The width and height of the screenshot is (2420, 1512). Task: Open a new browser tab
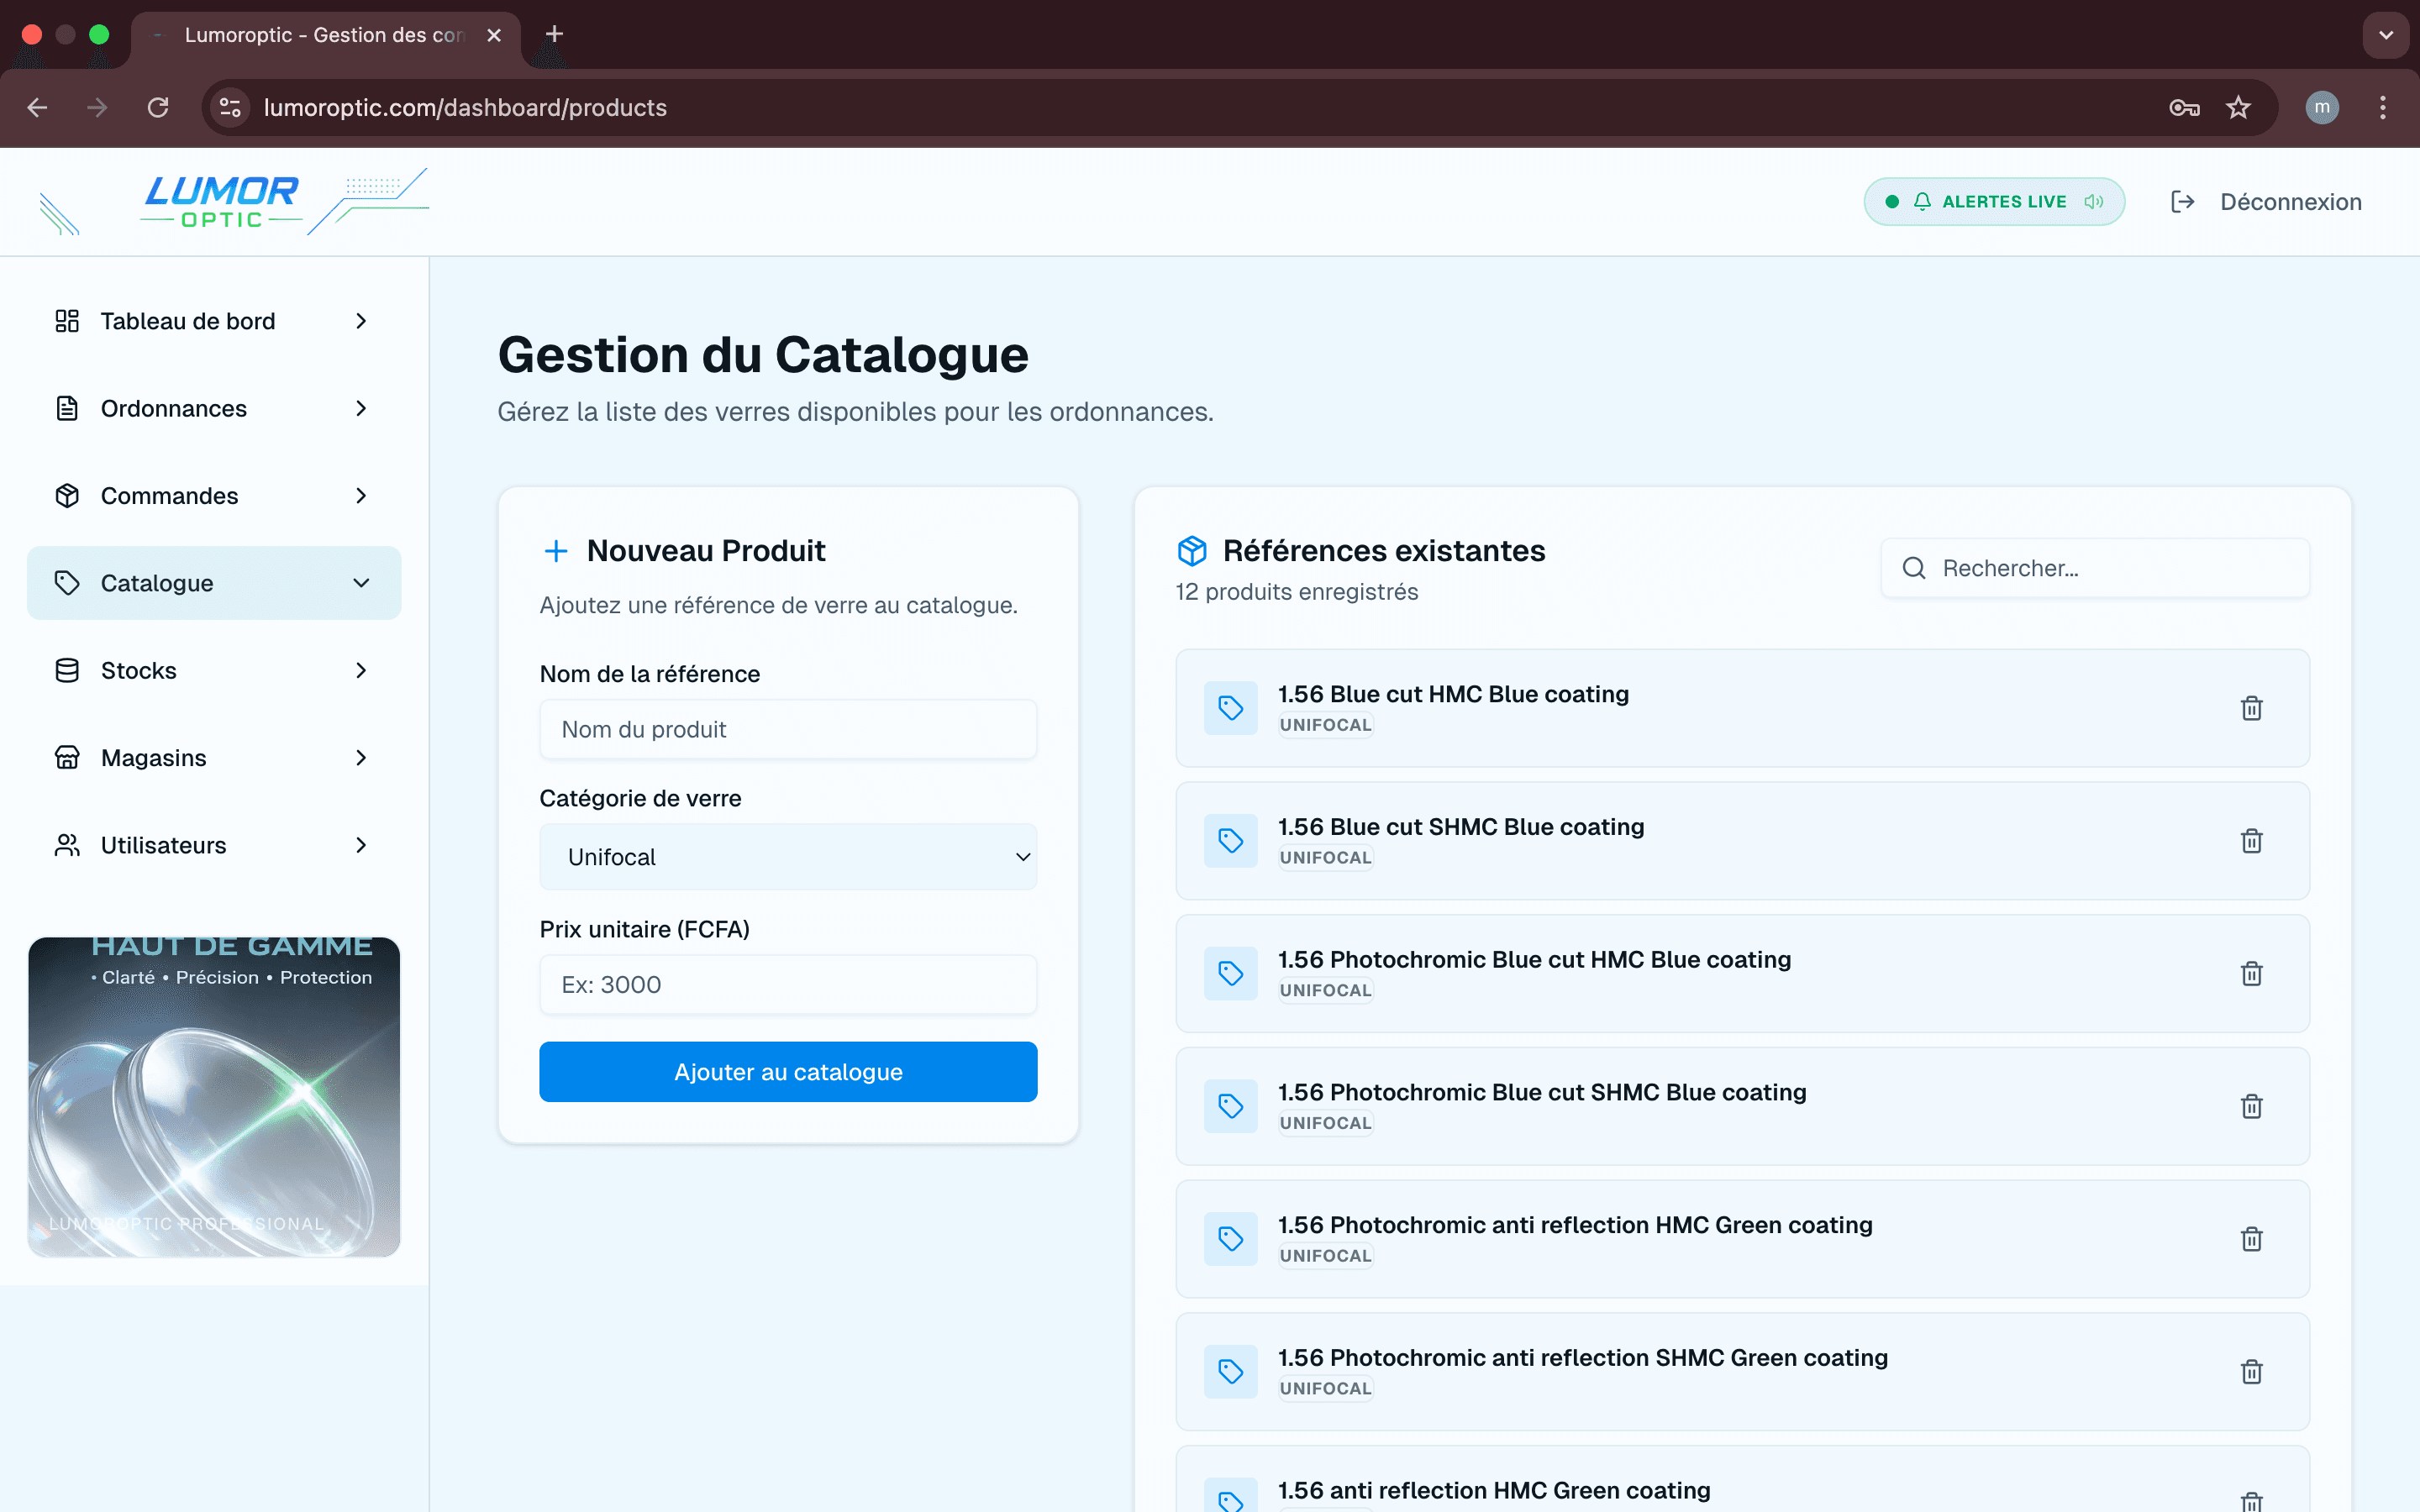tap(555, 34)
